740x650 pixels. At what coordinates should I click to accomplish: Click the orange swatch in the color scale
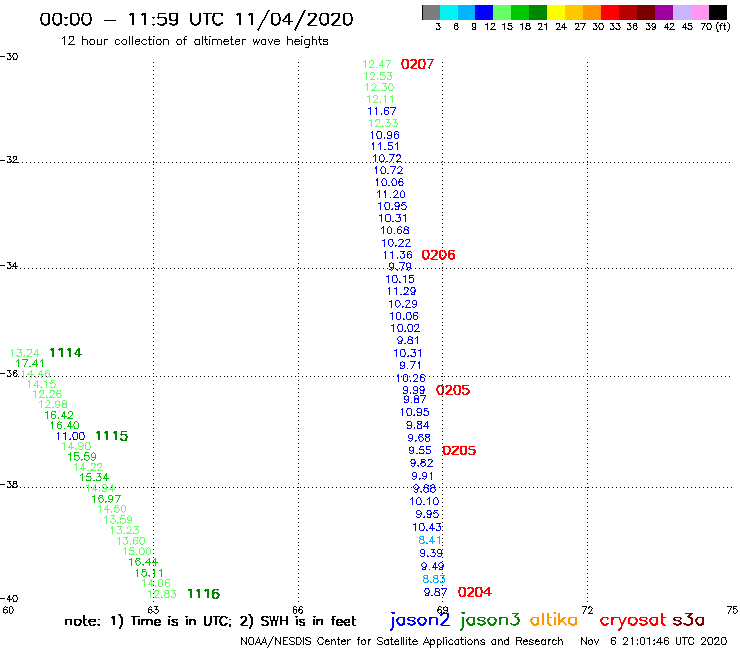click(x=592, y=13)
